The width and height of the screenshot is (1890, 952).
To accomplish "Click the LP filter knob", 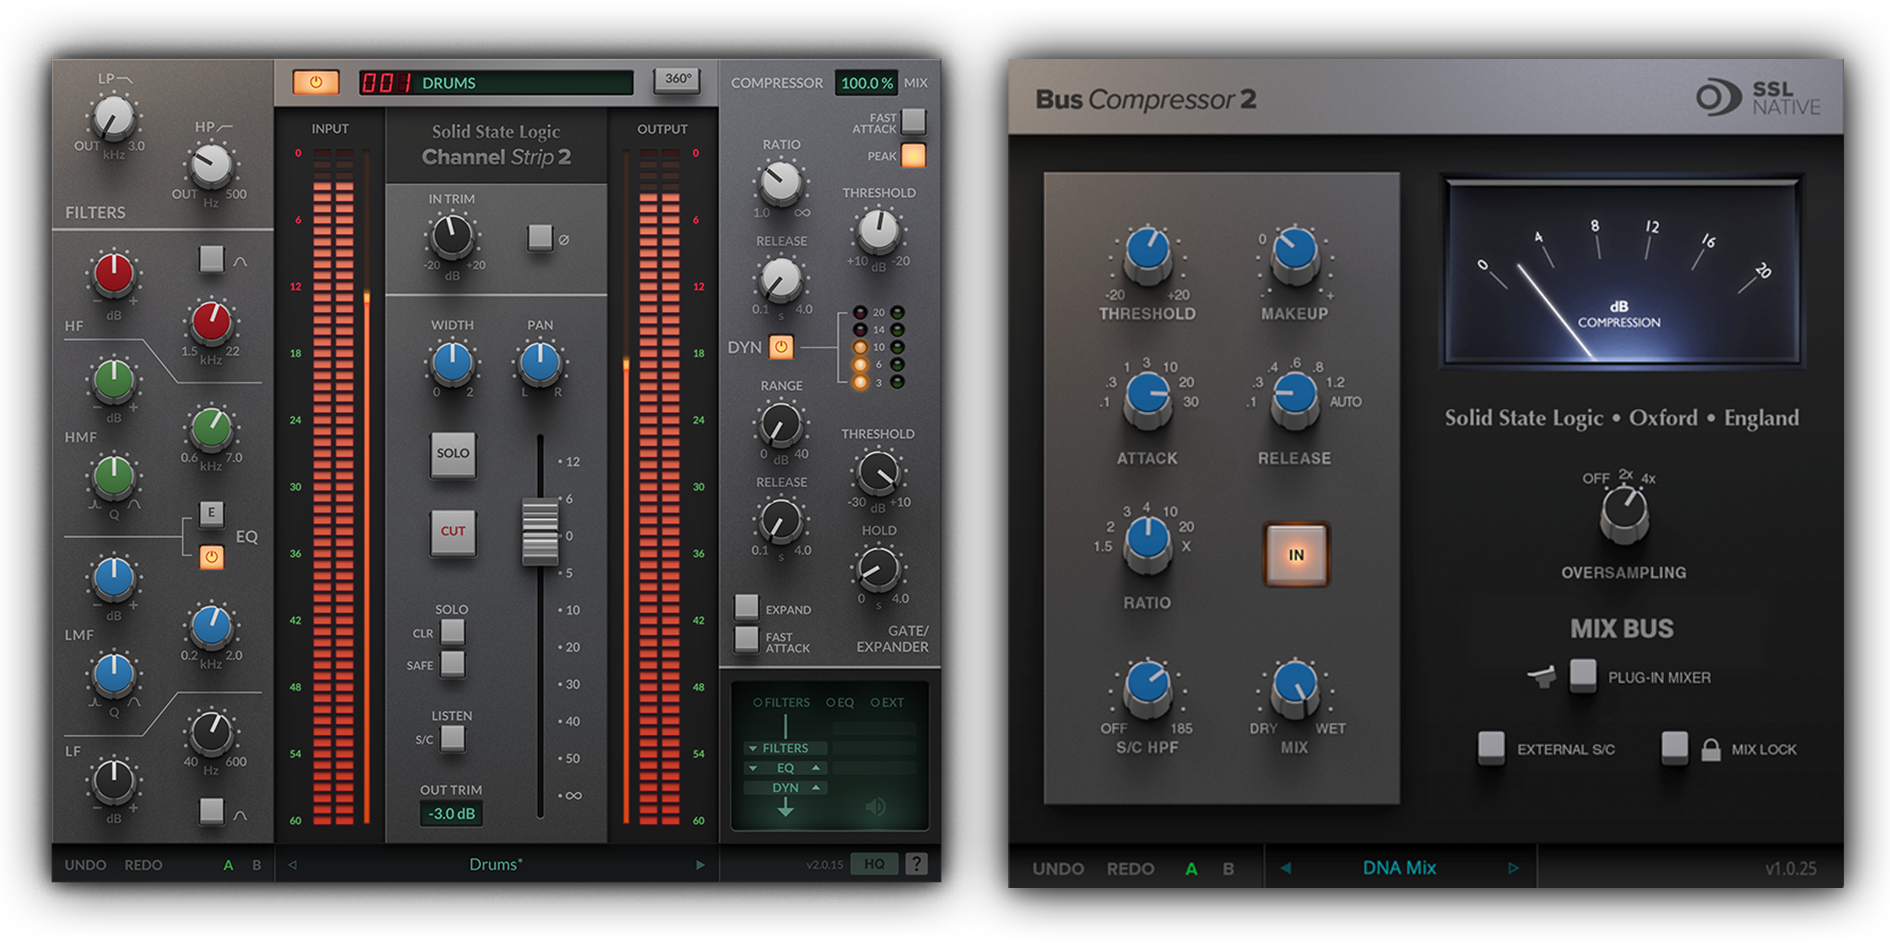I will point(113,119).
